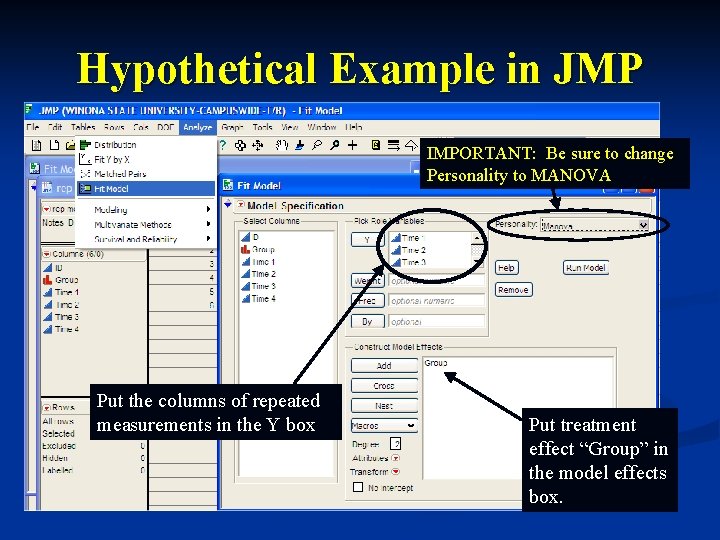
Task: Click the Run Model button
Action: [x=585, y=268]
